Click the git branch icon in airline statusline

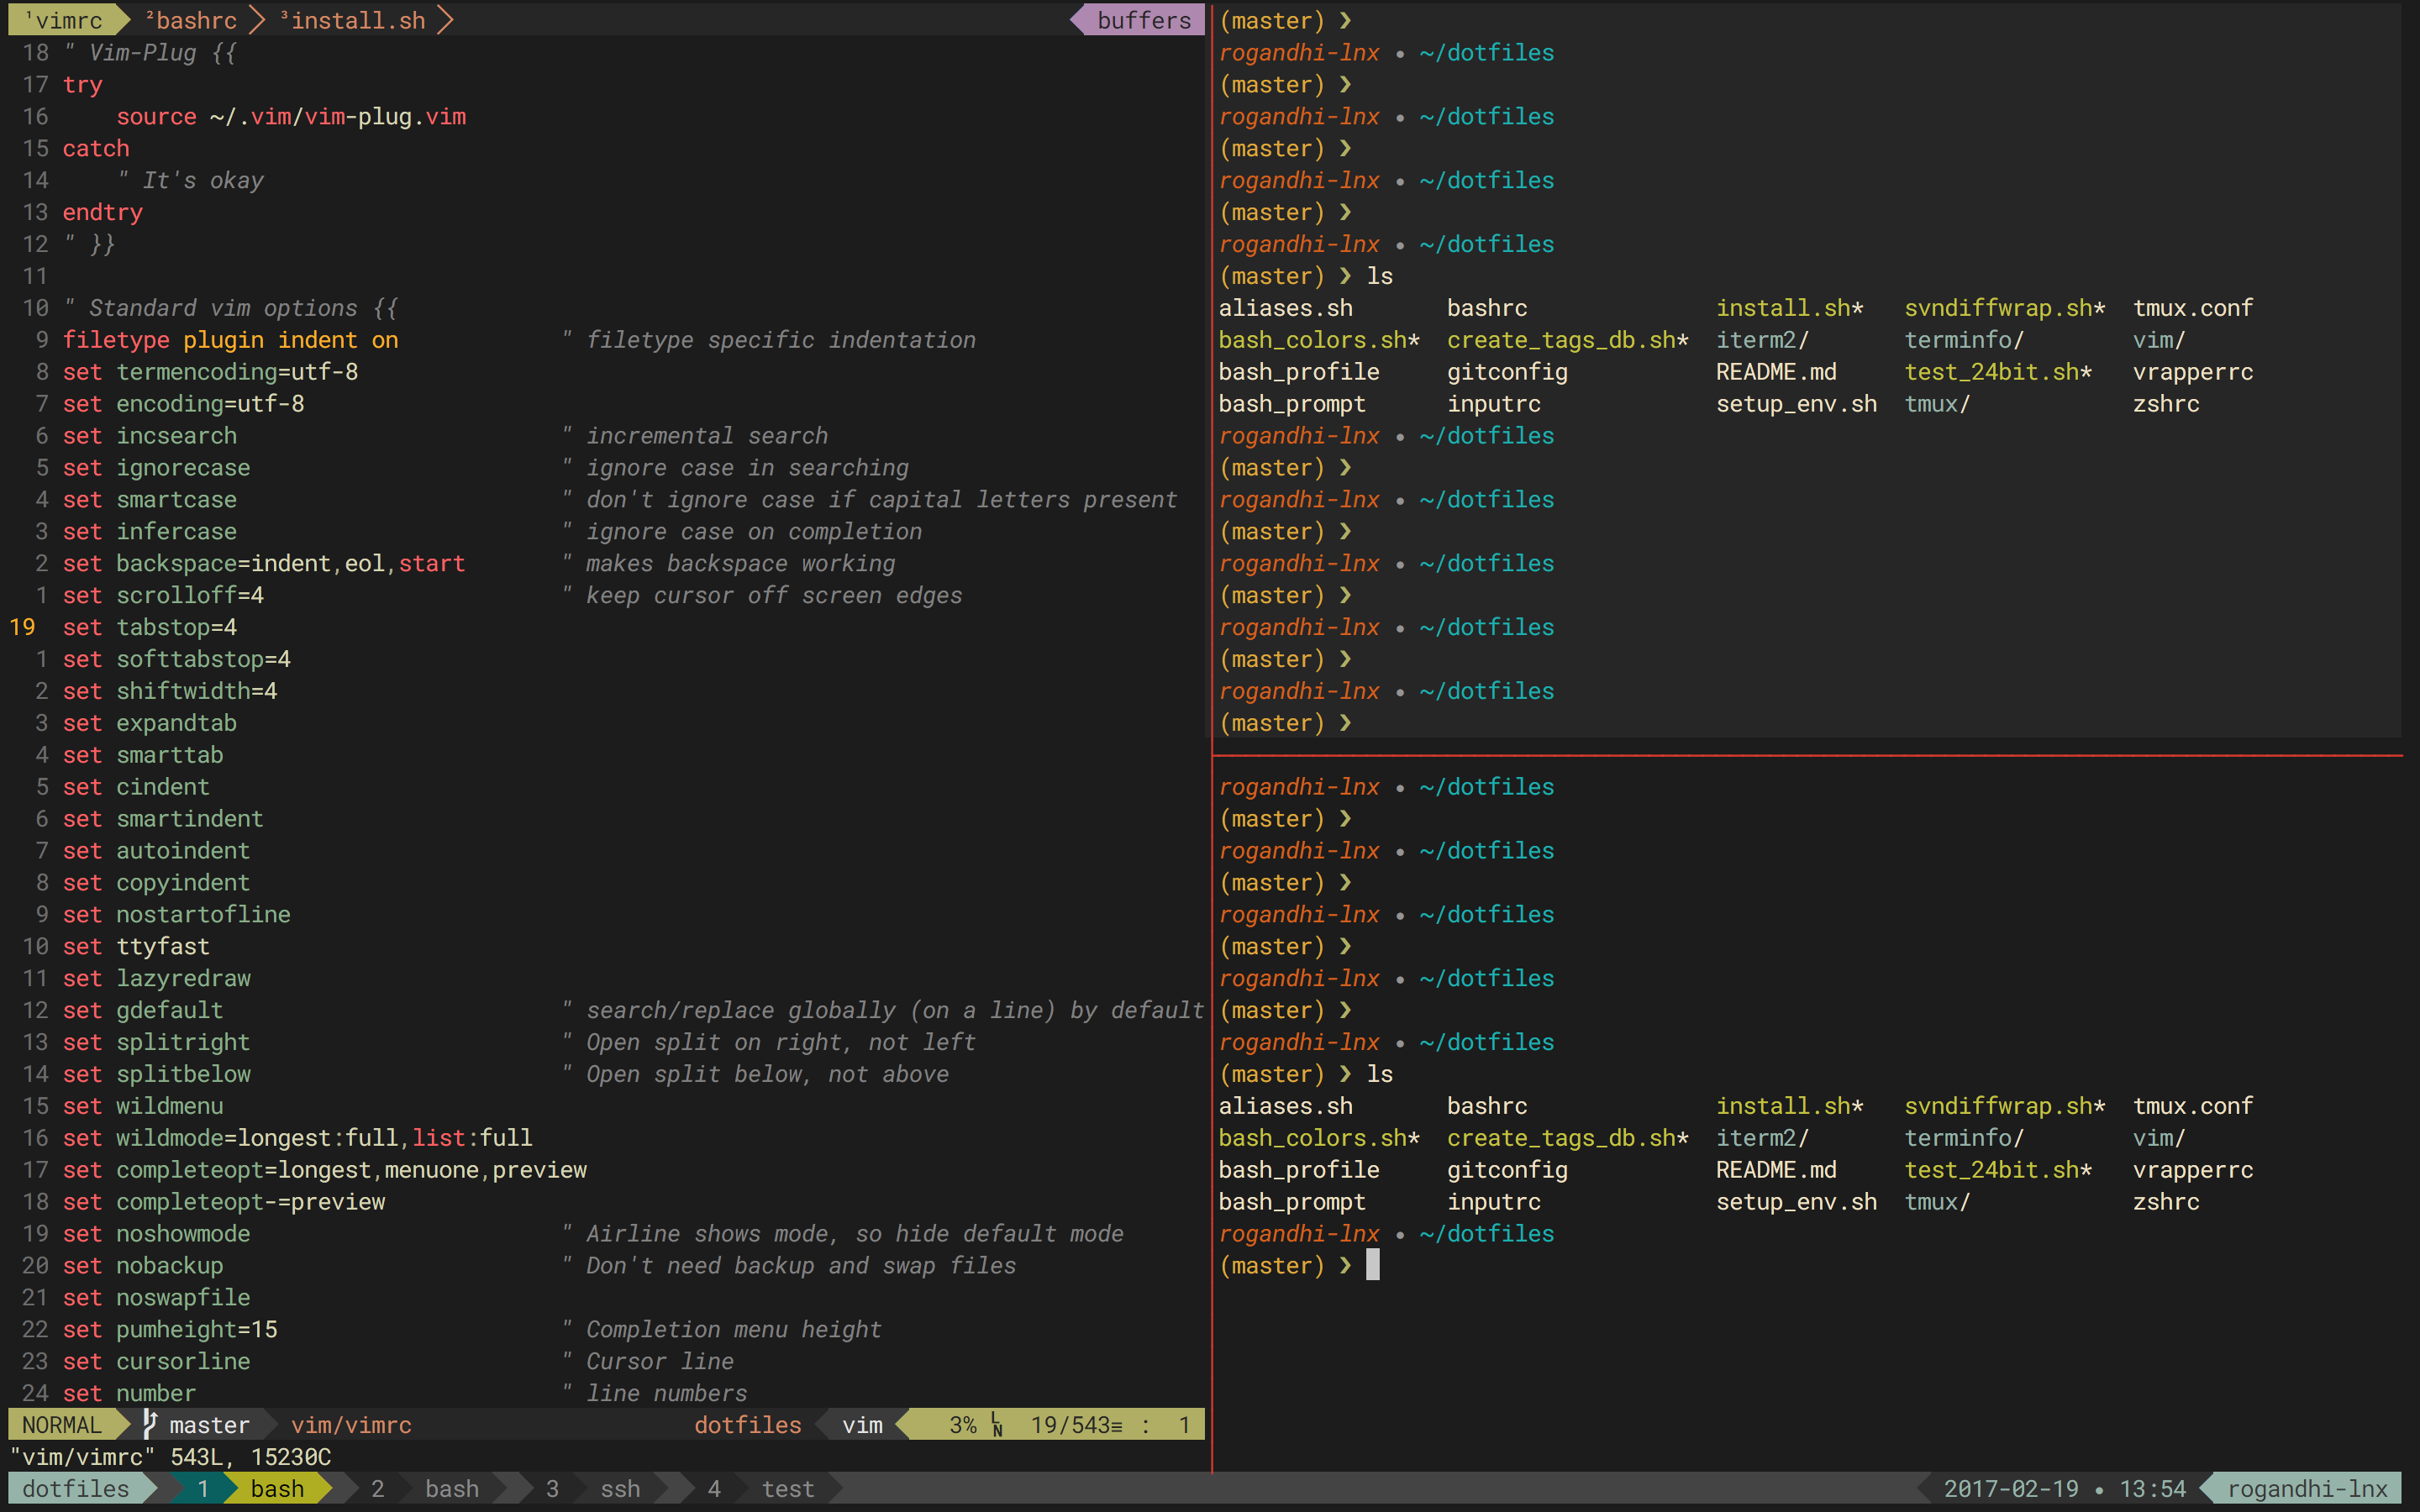click(150, 1424)
